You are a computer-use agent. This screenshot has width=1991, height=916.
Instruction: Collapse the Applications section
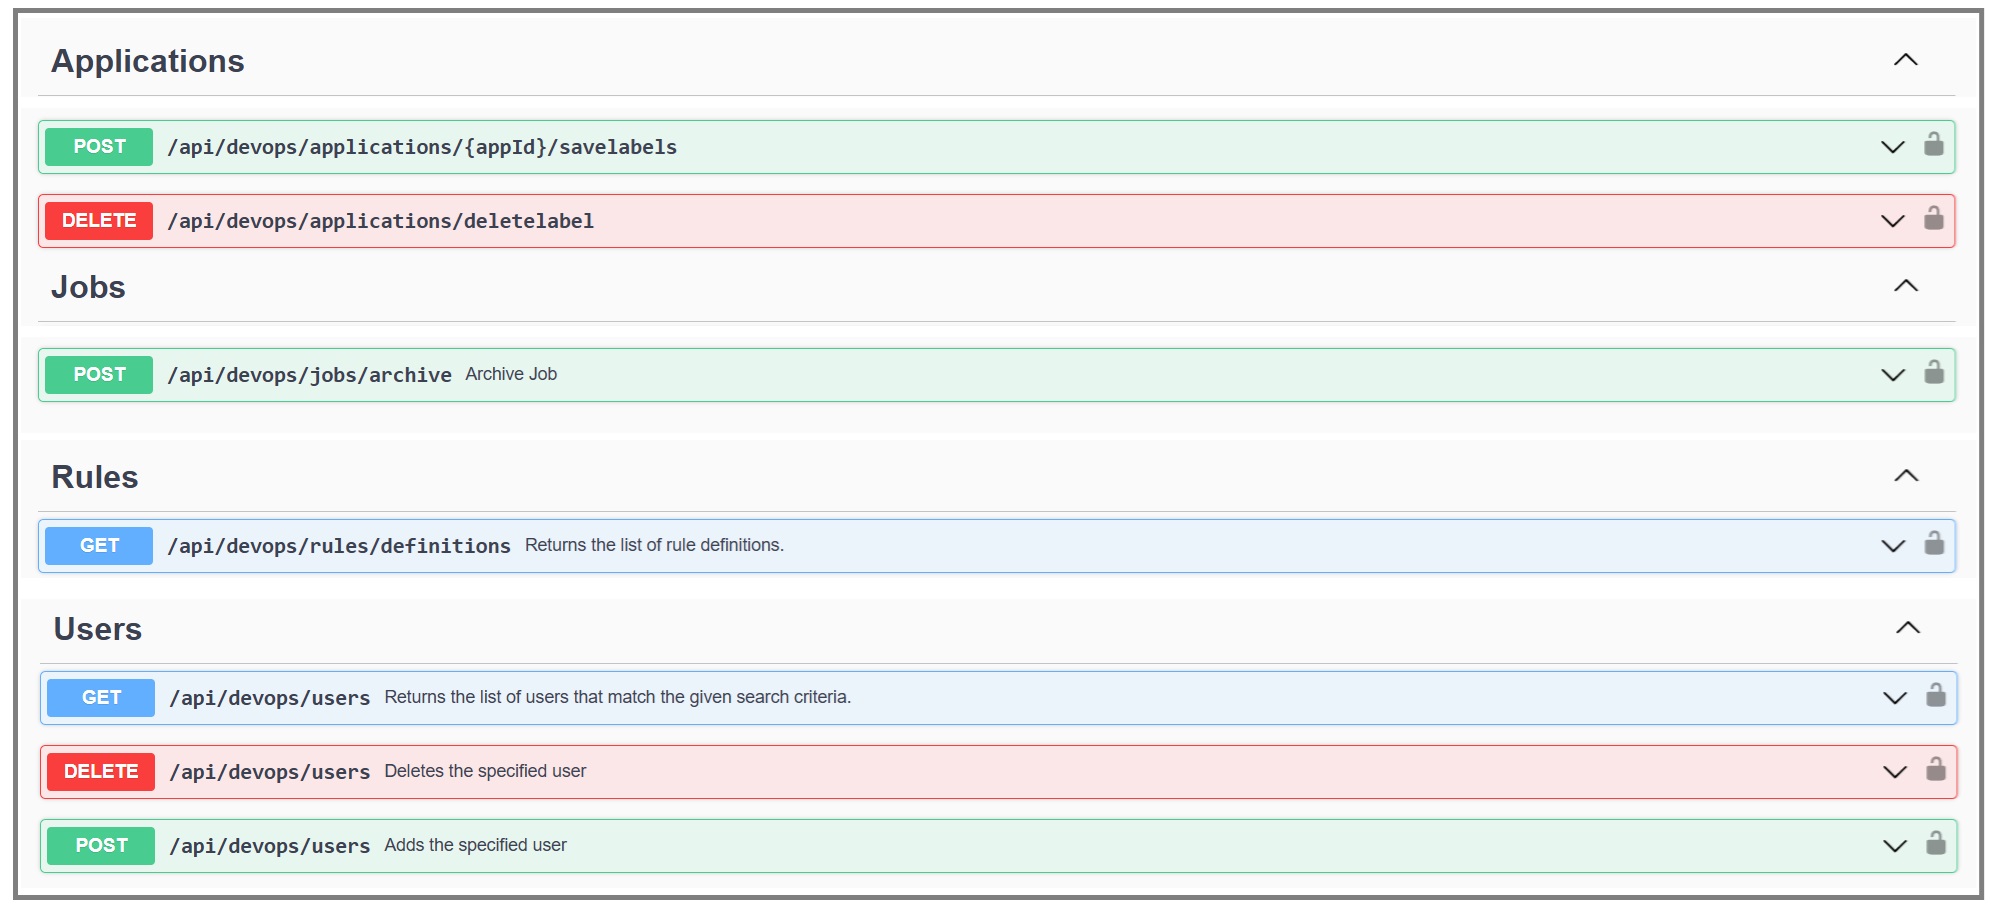(x=1905, y=60)
